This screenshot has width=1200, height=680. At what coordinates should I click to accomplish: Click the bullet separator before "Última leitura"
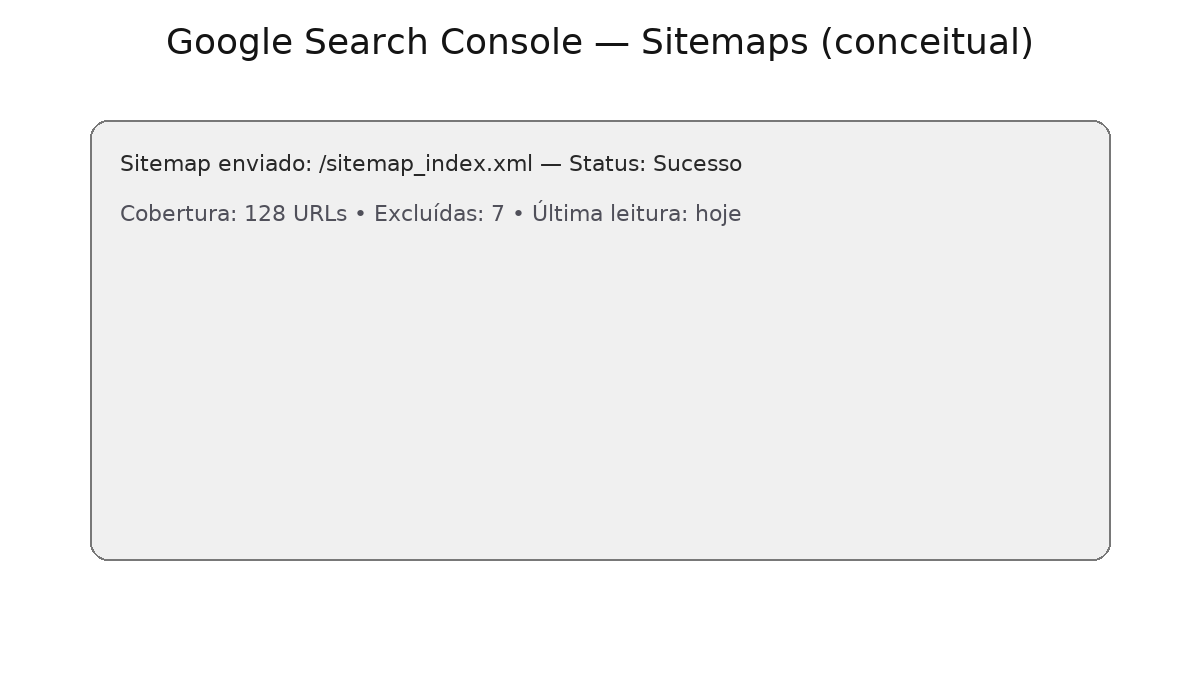518,214
